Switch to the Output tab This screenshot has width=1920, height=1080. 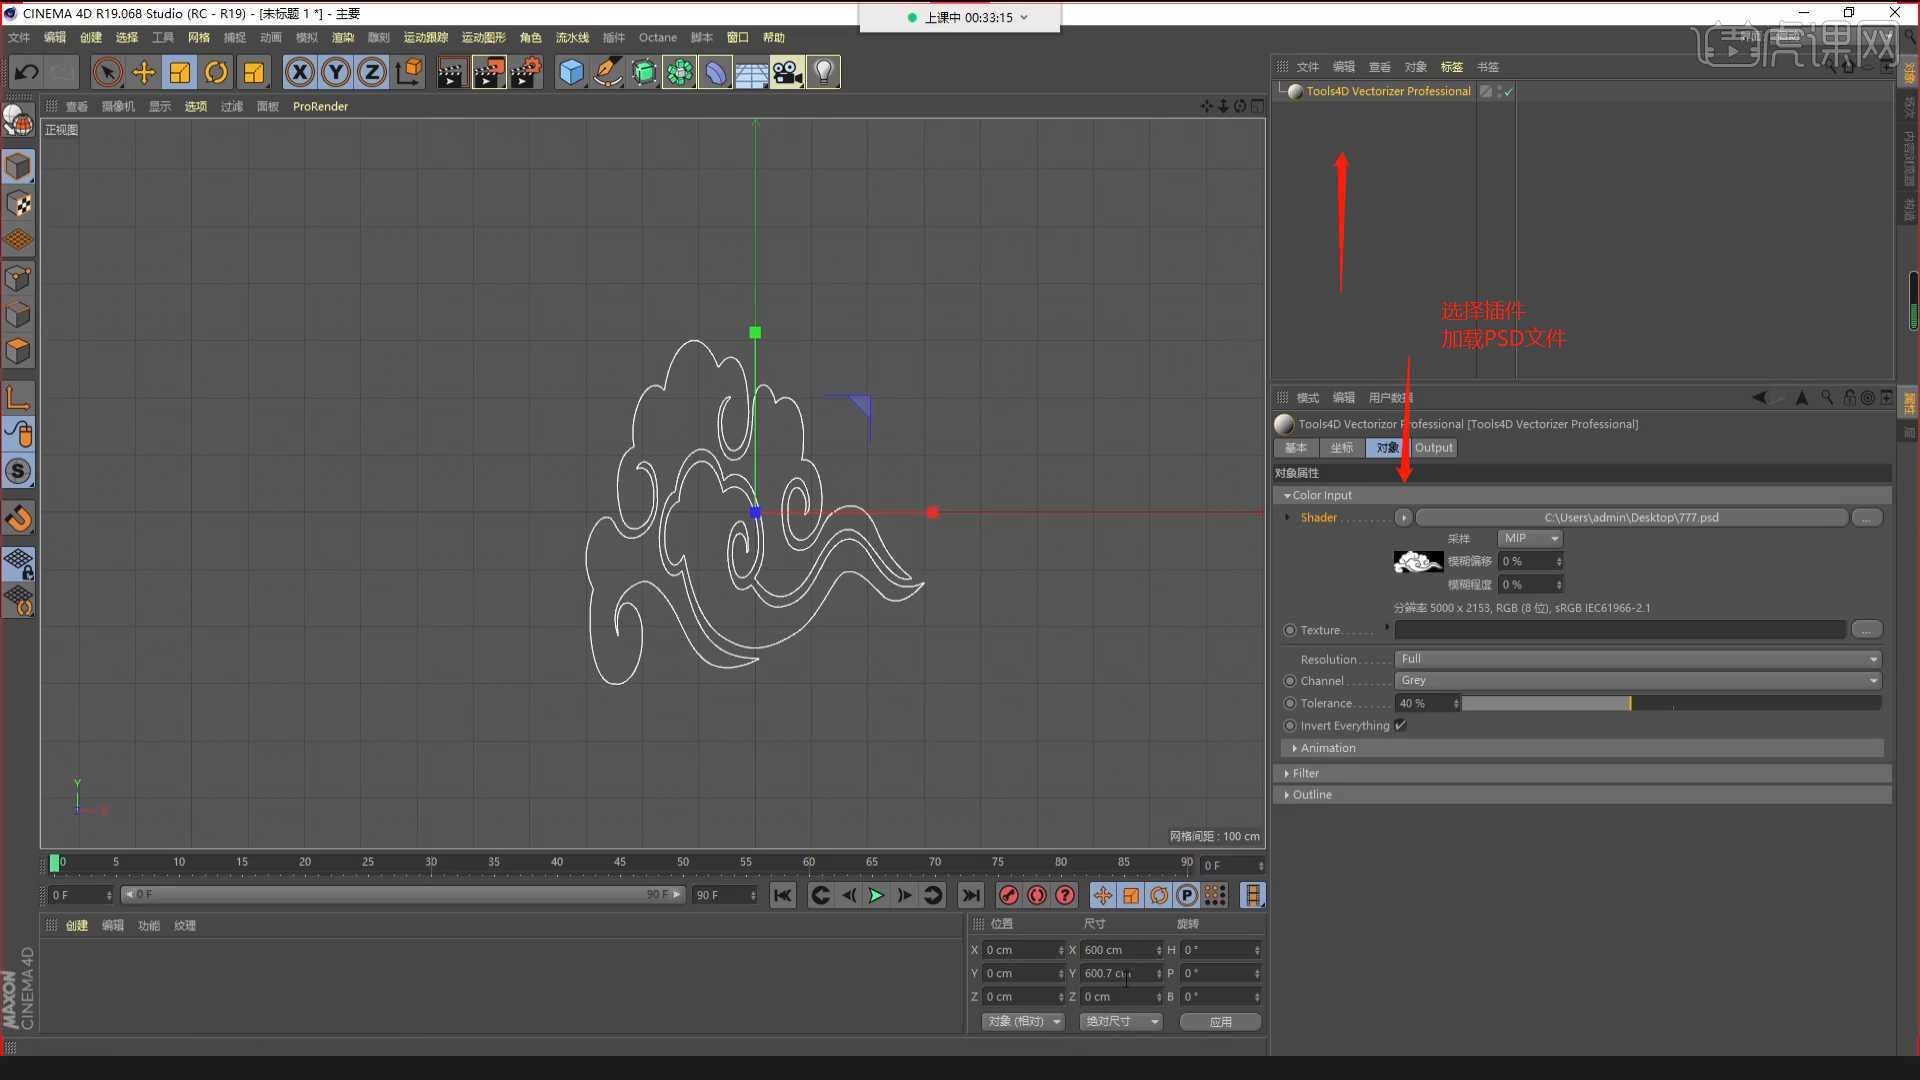(1433, 448)
